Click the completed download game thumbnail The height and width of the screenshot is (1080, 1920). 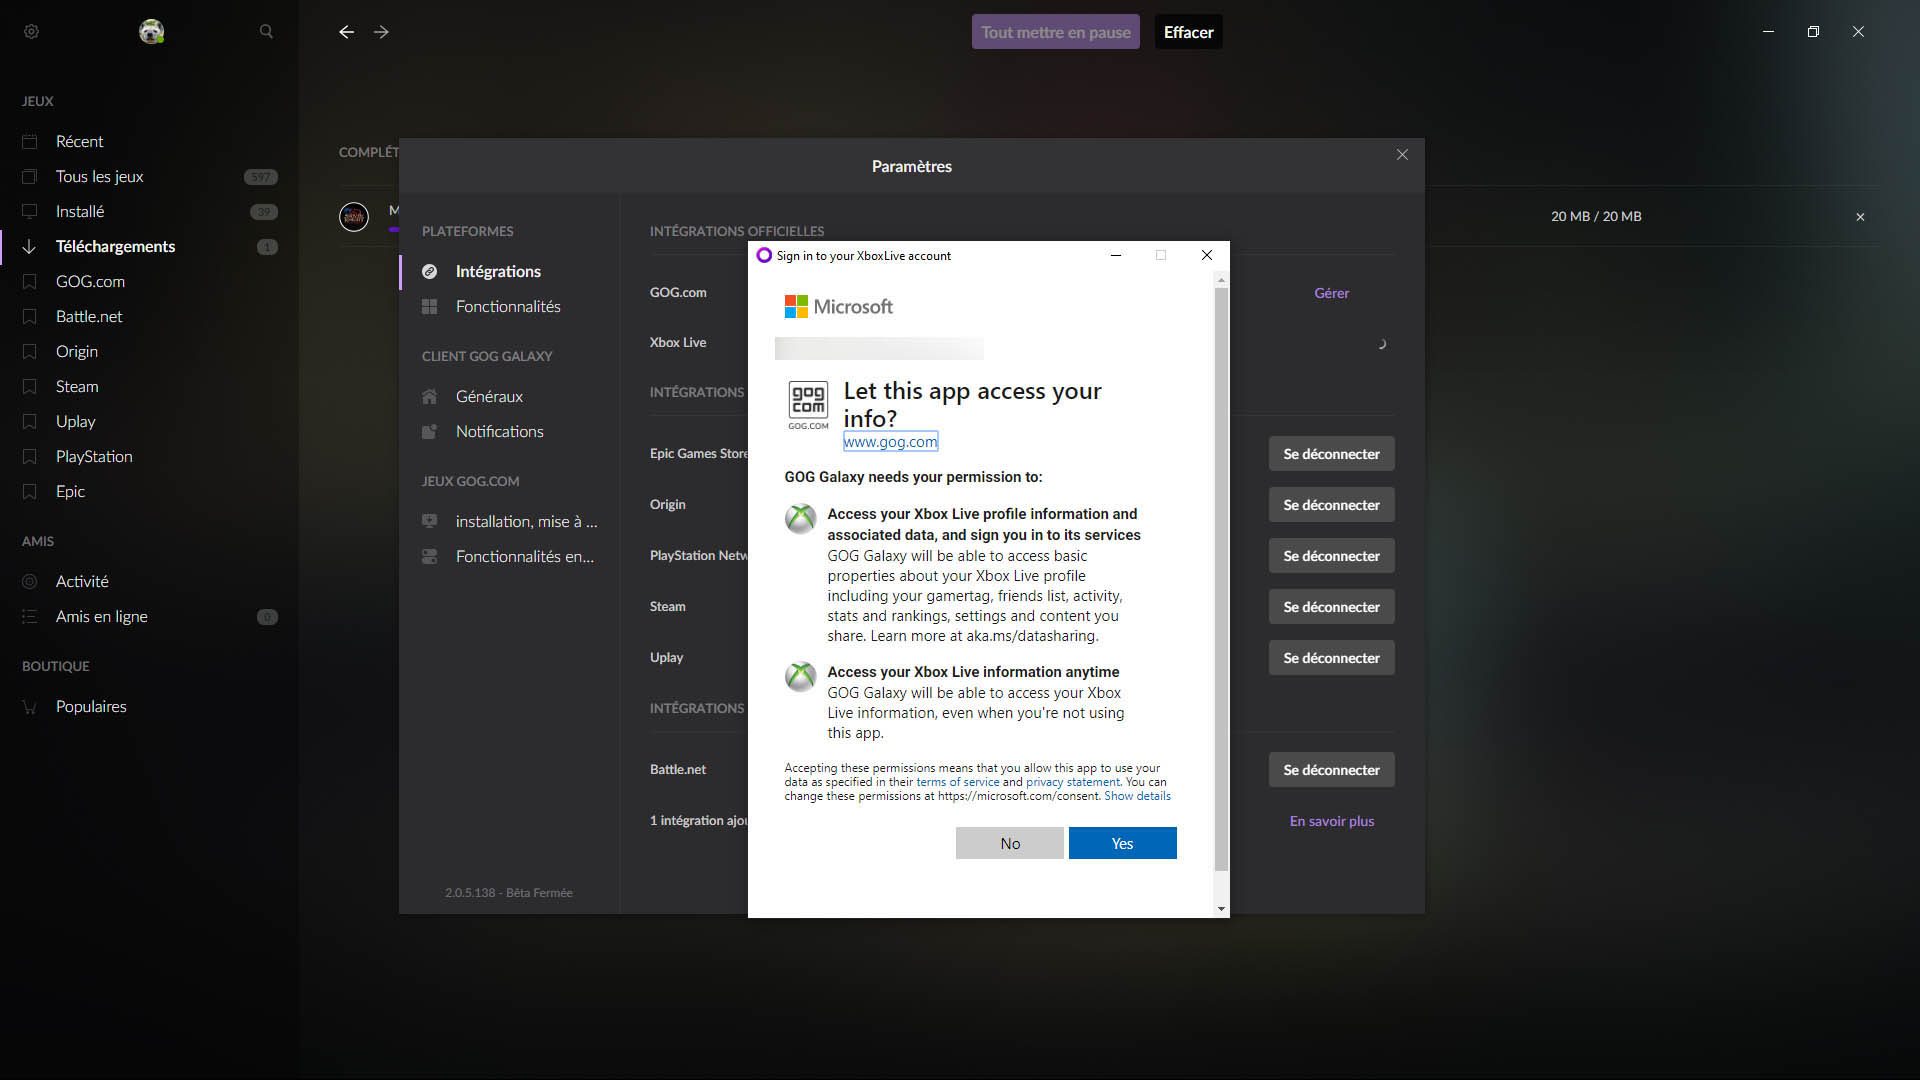(354, 217)
